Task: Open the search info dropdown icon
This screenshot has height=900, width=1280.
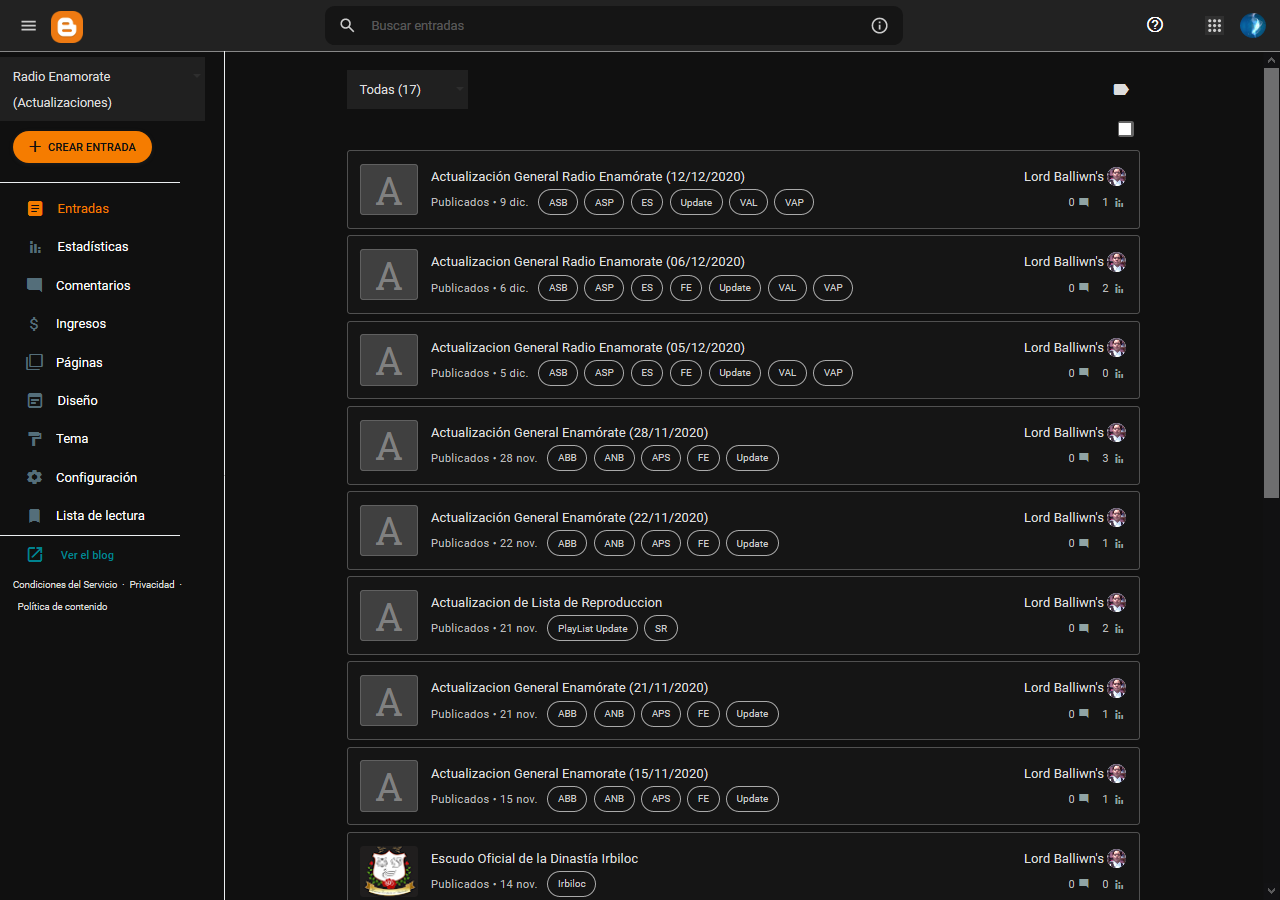Action: tap(879, 25)
